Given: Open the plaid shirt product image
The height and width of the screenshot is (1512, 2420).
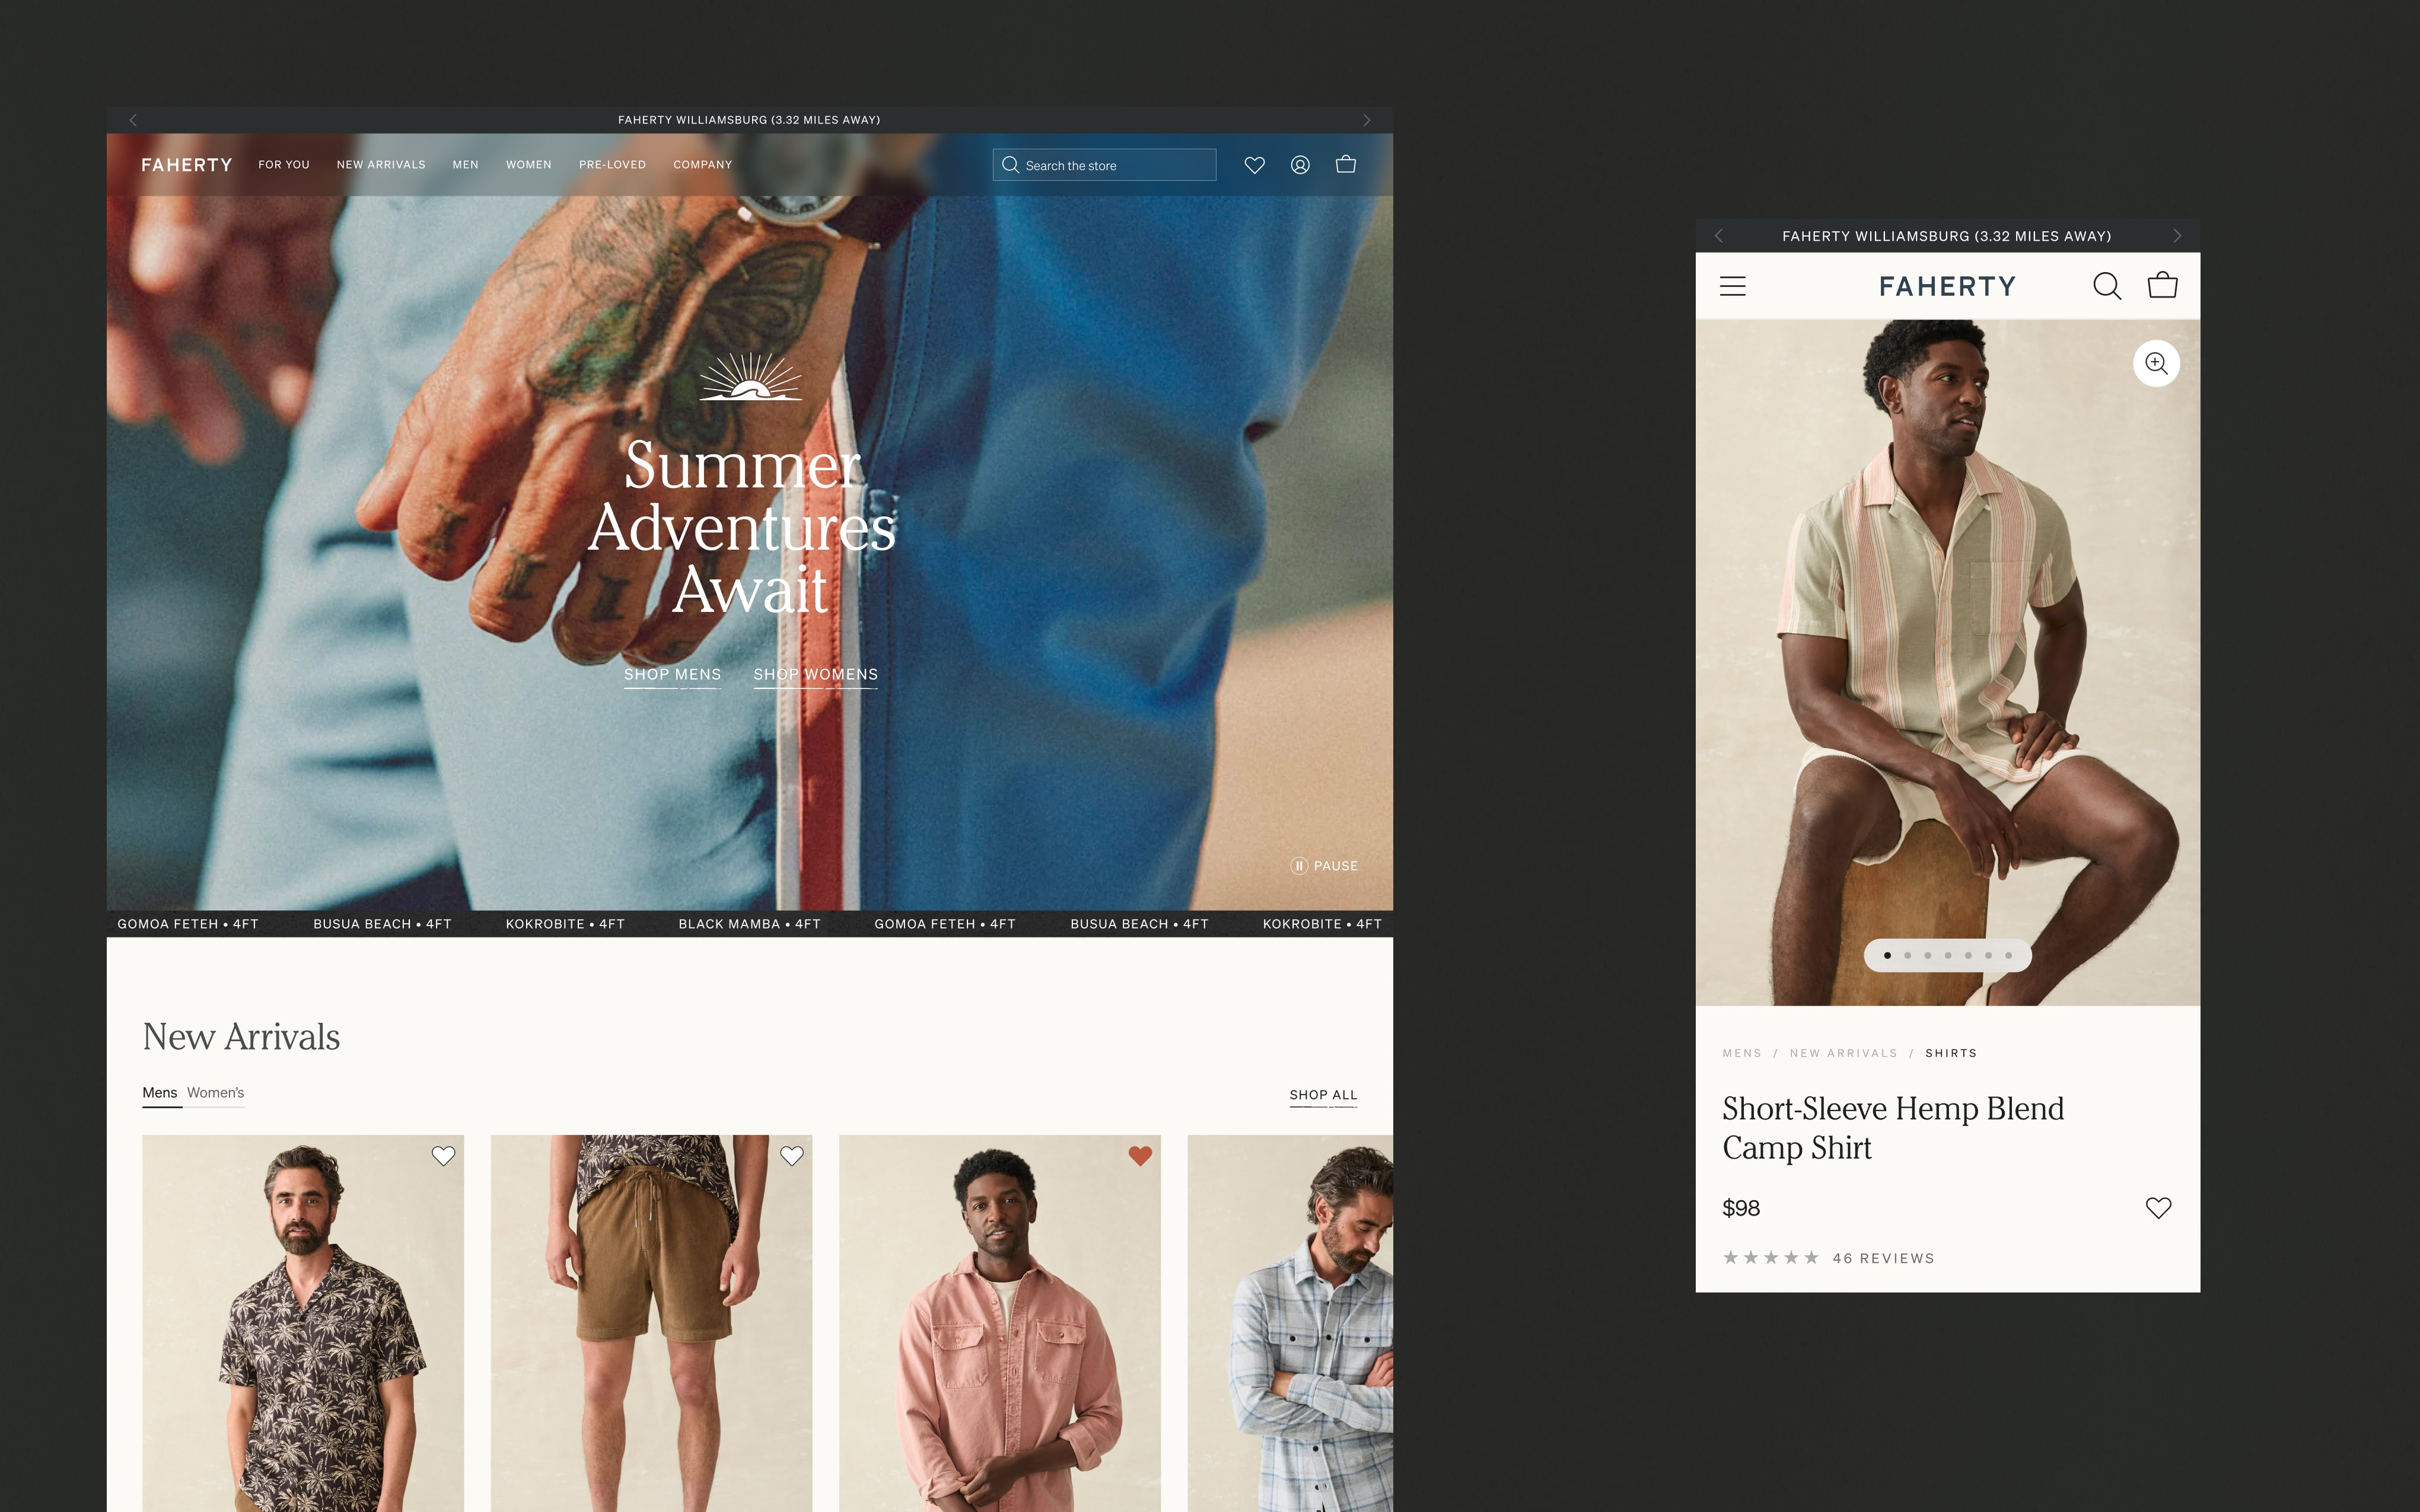Looking at the screenshot, I should 1290,1323.
